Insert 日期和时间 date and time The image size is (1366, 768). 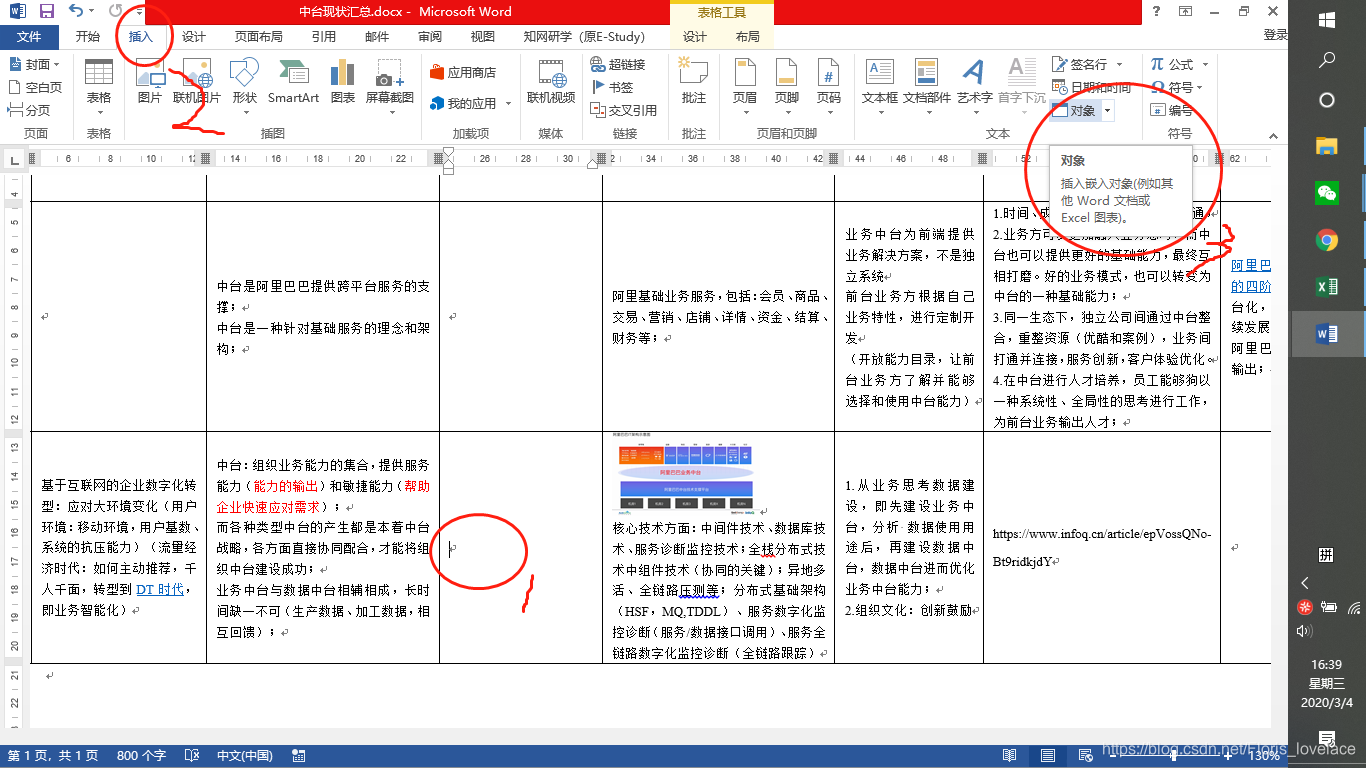point(1092,87)
